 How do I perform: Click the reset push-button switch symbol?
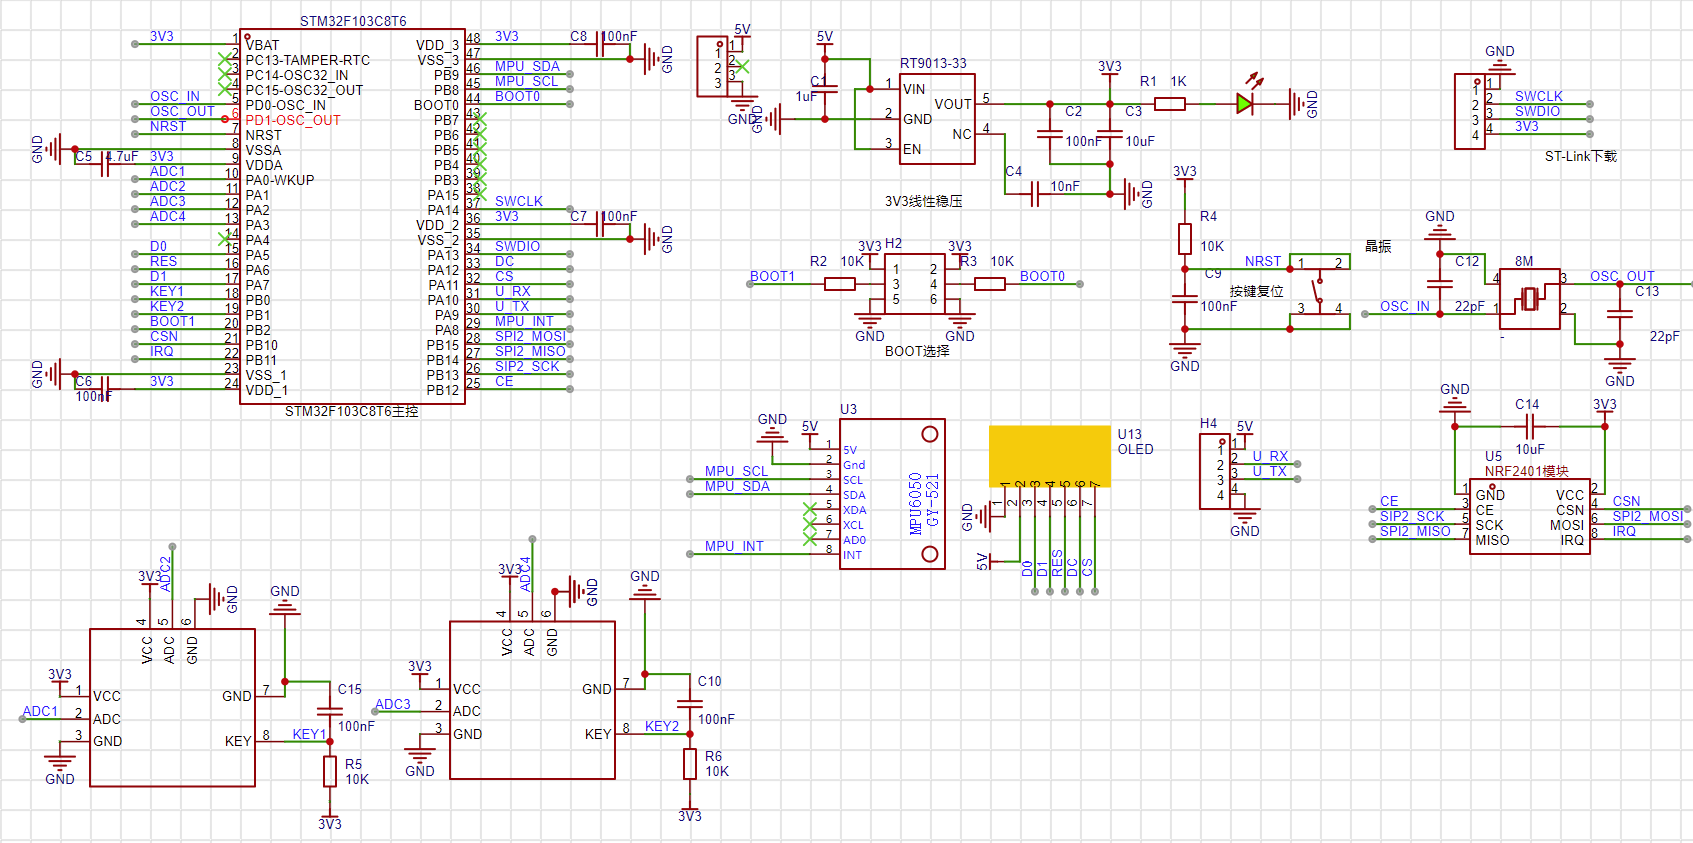[1319, 292]
